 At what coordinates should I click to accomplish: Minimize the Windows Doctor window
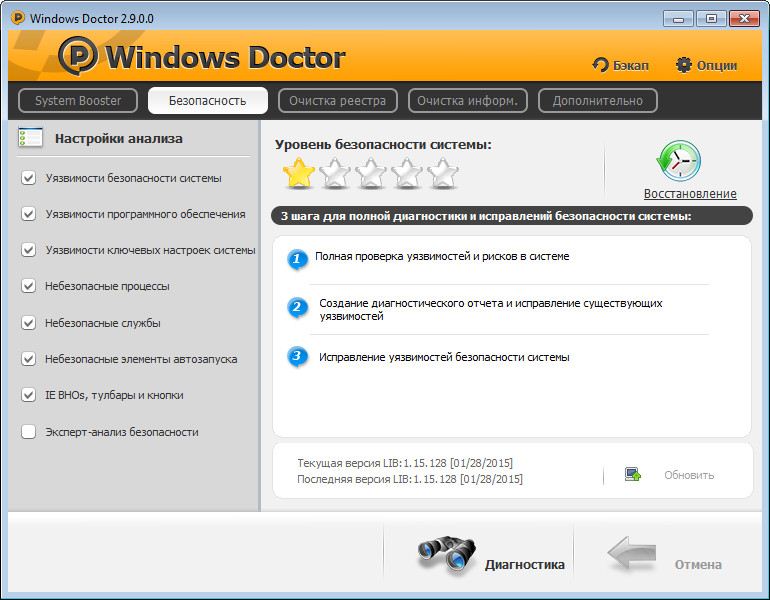pos(678,19)
